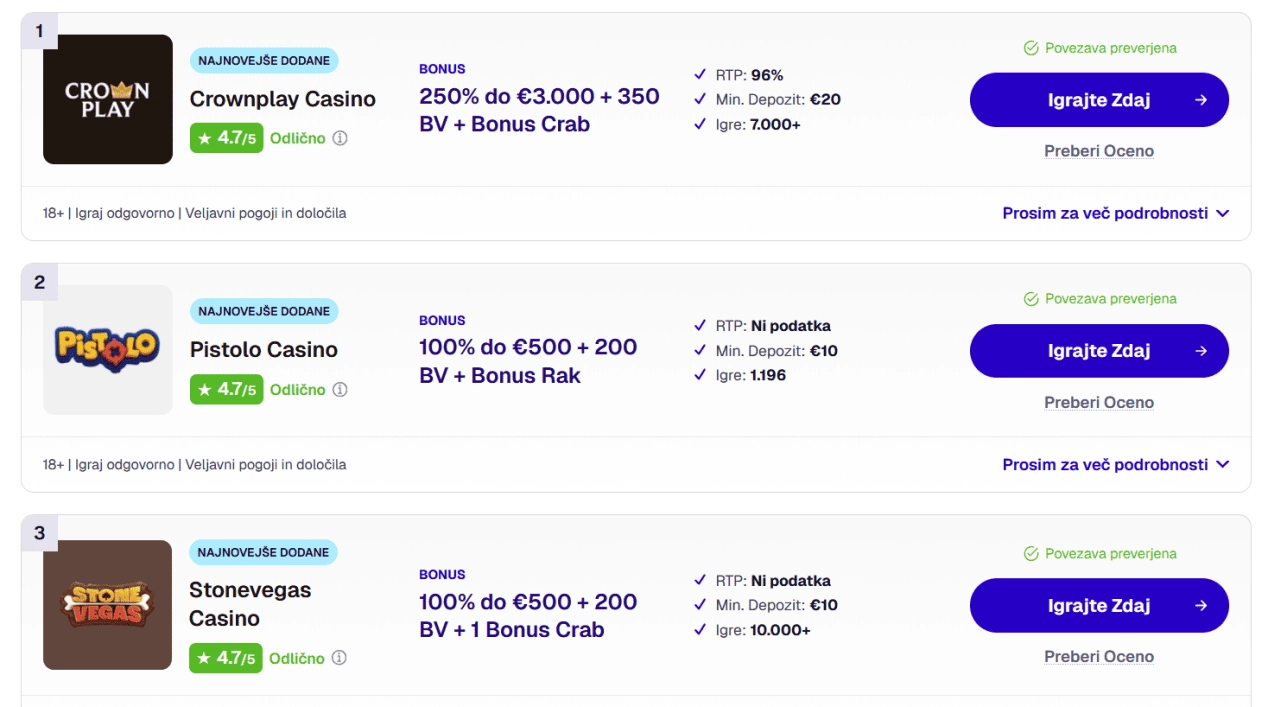Click the green 4.7/5 star badge for Crownplay
This screenshot has width=1268, height=707.
click(x=227, y=138)
